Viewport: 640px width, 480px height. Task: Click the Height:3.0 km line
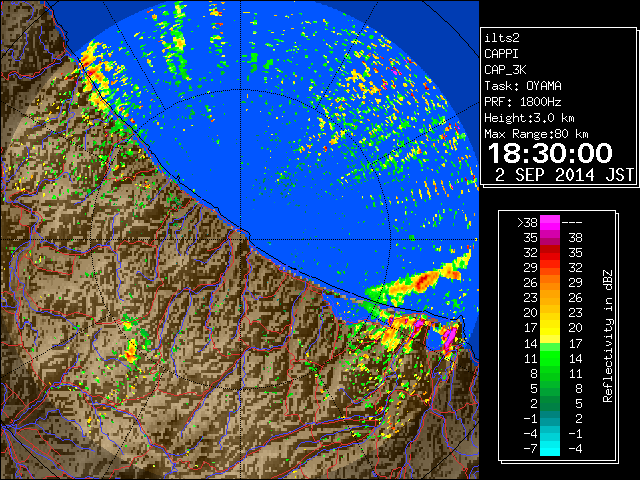pos(529,118)
